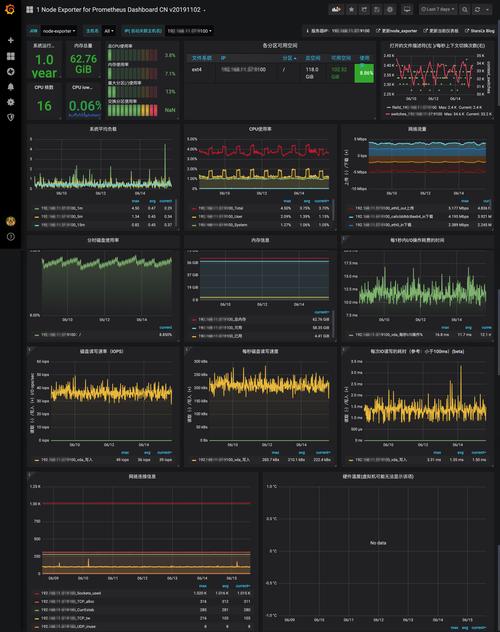Image resolution: width=500 pixels, height=632 pixels.
Task: Open the refresh interval dropdown arrow
Action: point(488,9)
